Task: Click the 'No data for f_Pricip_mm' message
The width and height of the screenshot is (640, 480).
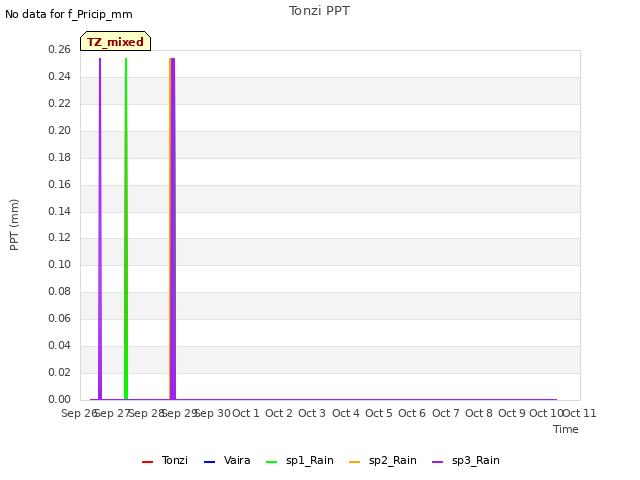Action: (x=69, y=14)
